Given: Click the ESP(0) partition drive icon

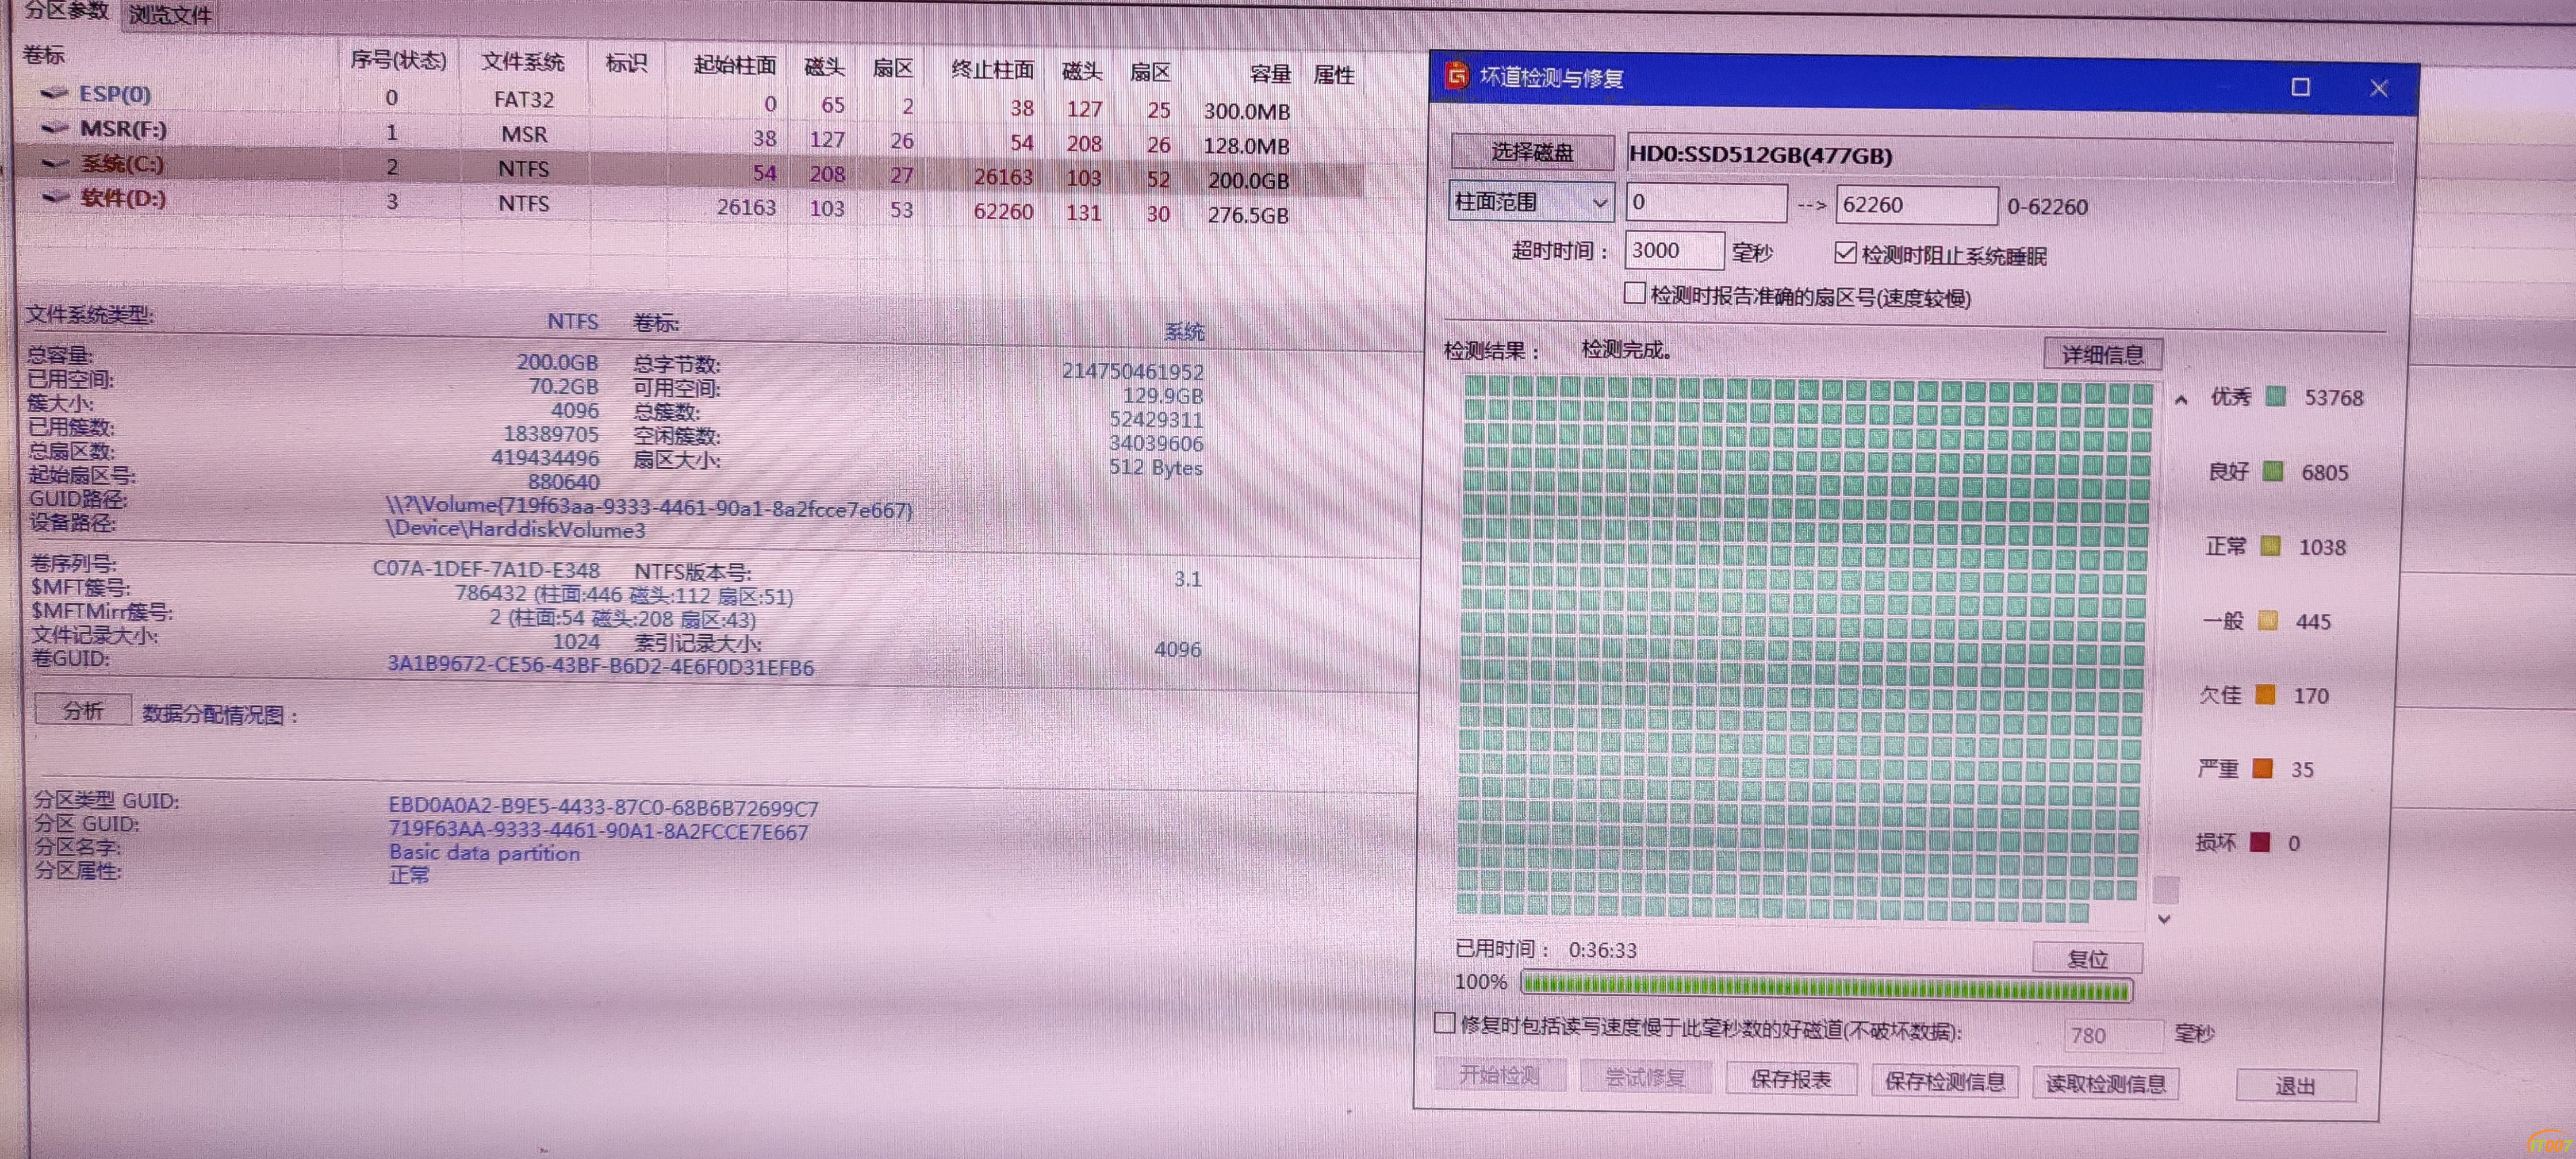Looking at the screenshot, I should click(x=54, y=93).
